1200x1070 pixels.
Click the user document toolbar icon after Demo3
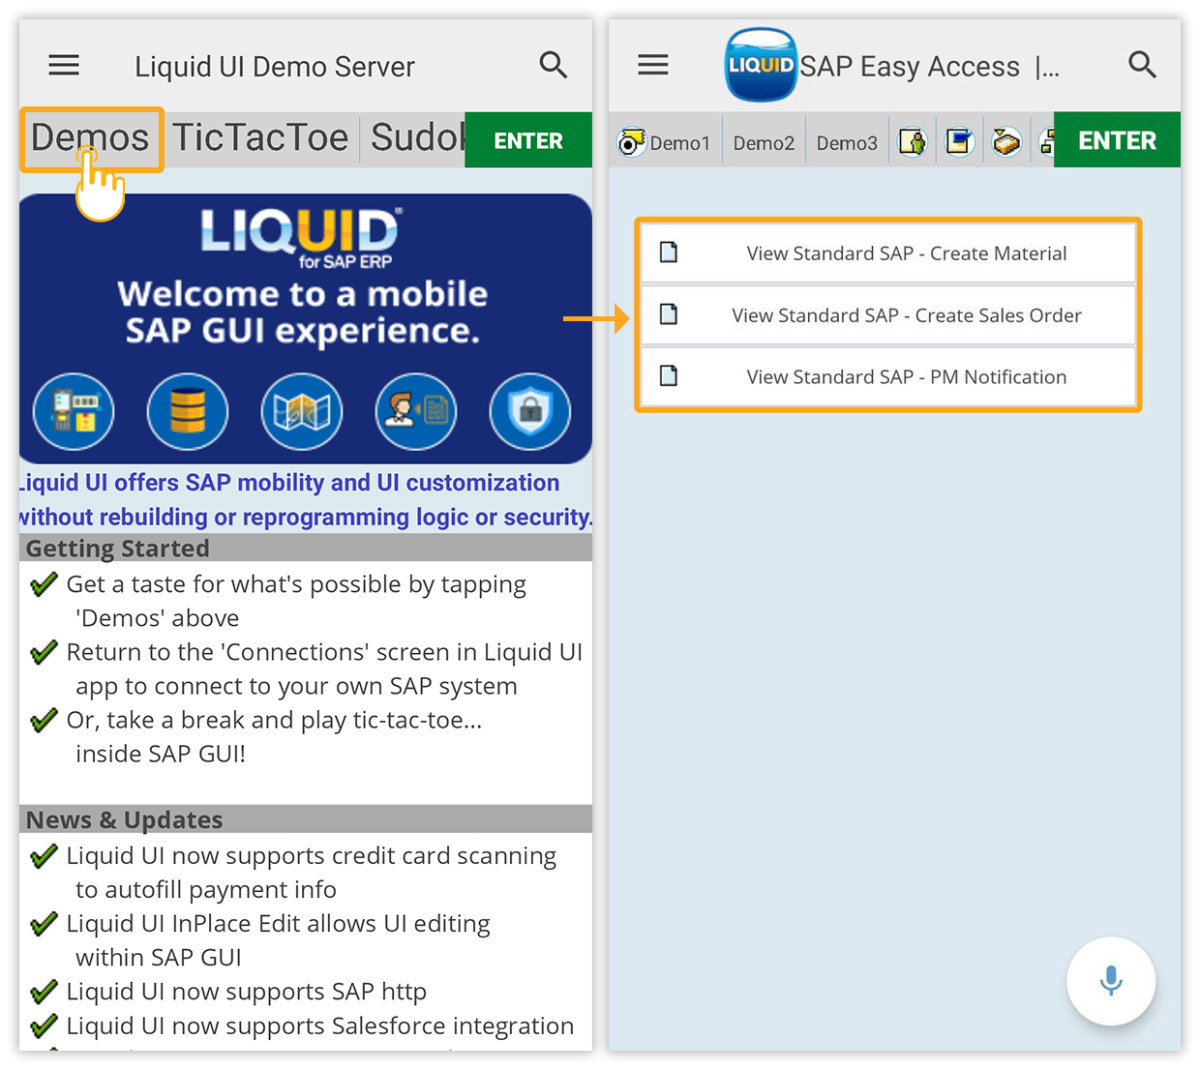click(x=912, y=142)
